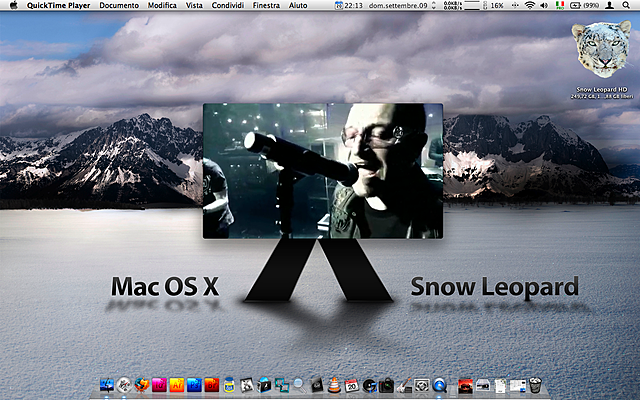Screen dimensions: 640x400
Task: Click the dom.settembre.09 date text
Action: pyautogui.click(x=398, y=5)
